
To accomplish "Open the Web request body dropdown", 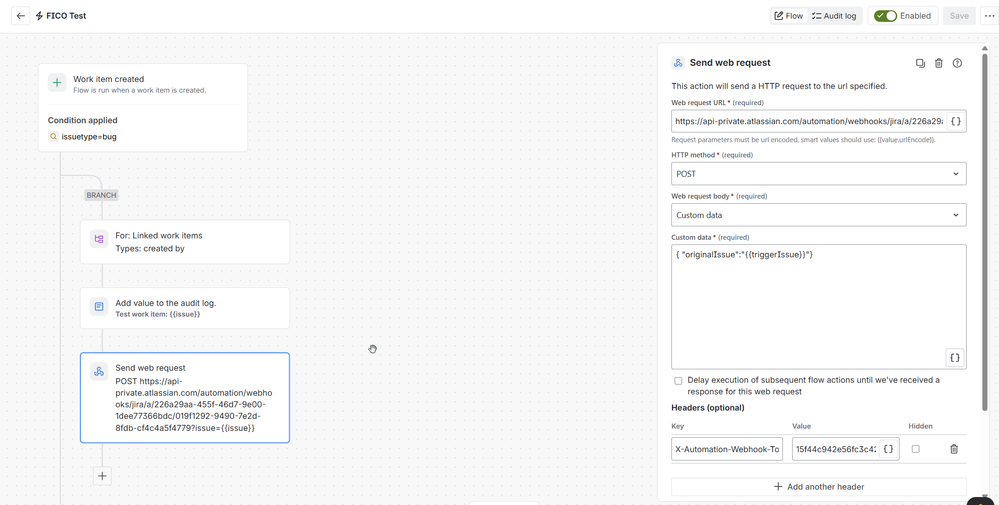I will pyautogui.click(x=819, y=215).
